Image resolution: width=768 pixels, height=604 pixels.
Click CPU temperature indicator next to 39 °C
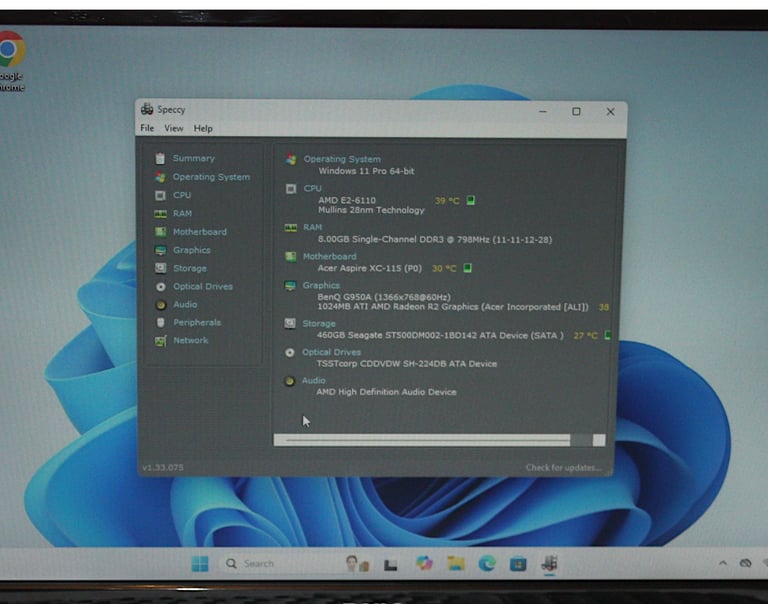[x=471, y=200]
